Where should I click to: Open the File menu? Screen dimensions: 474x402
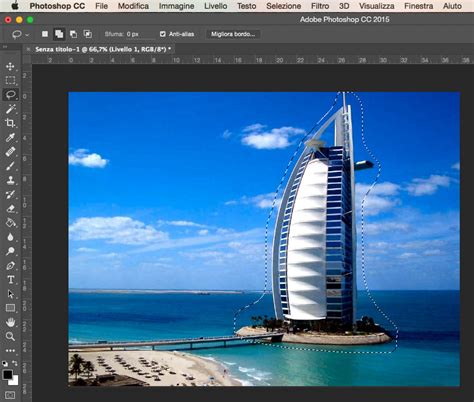point(101,6)
